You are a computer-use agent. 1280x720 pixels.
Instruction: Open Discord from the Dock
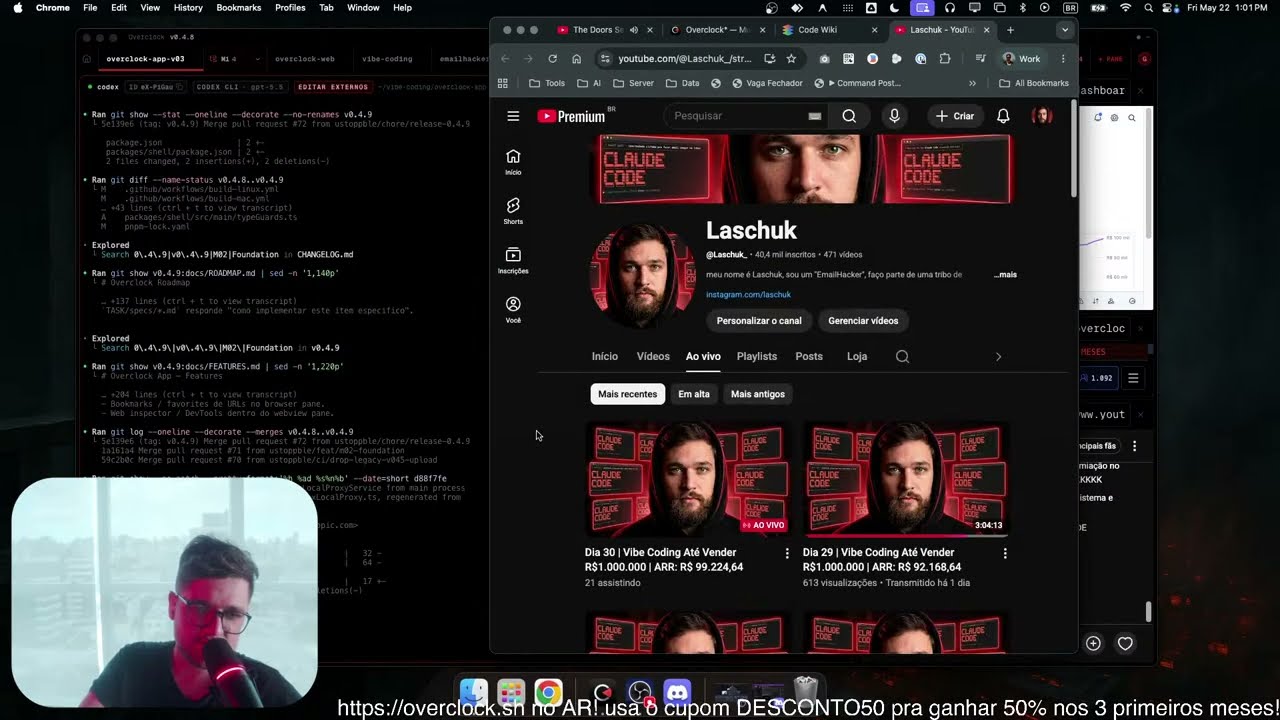pos(677,692)
